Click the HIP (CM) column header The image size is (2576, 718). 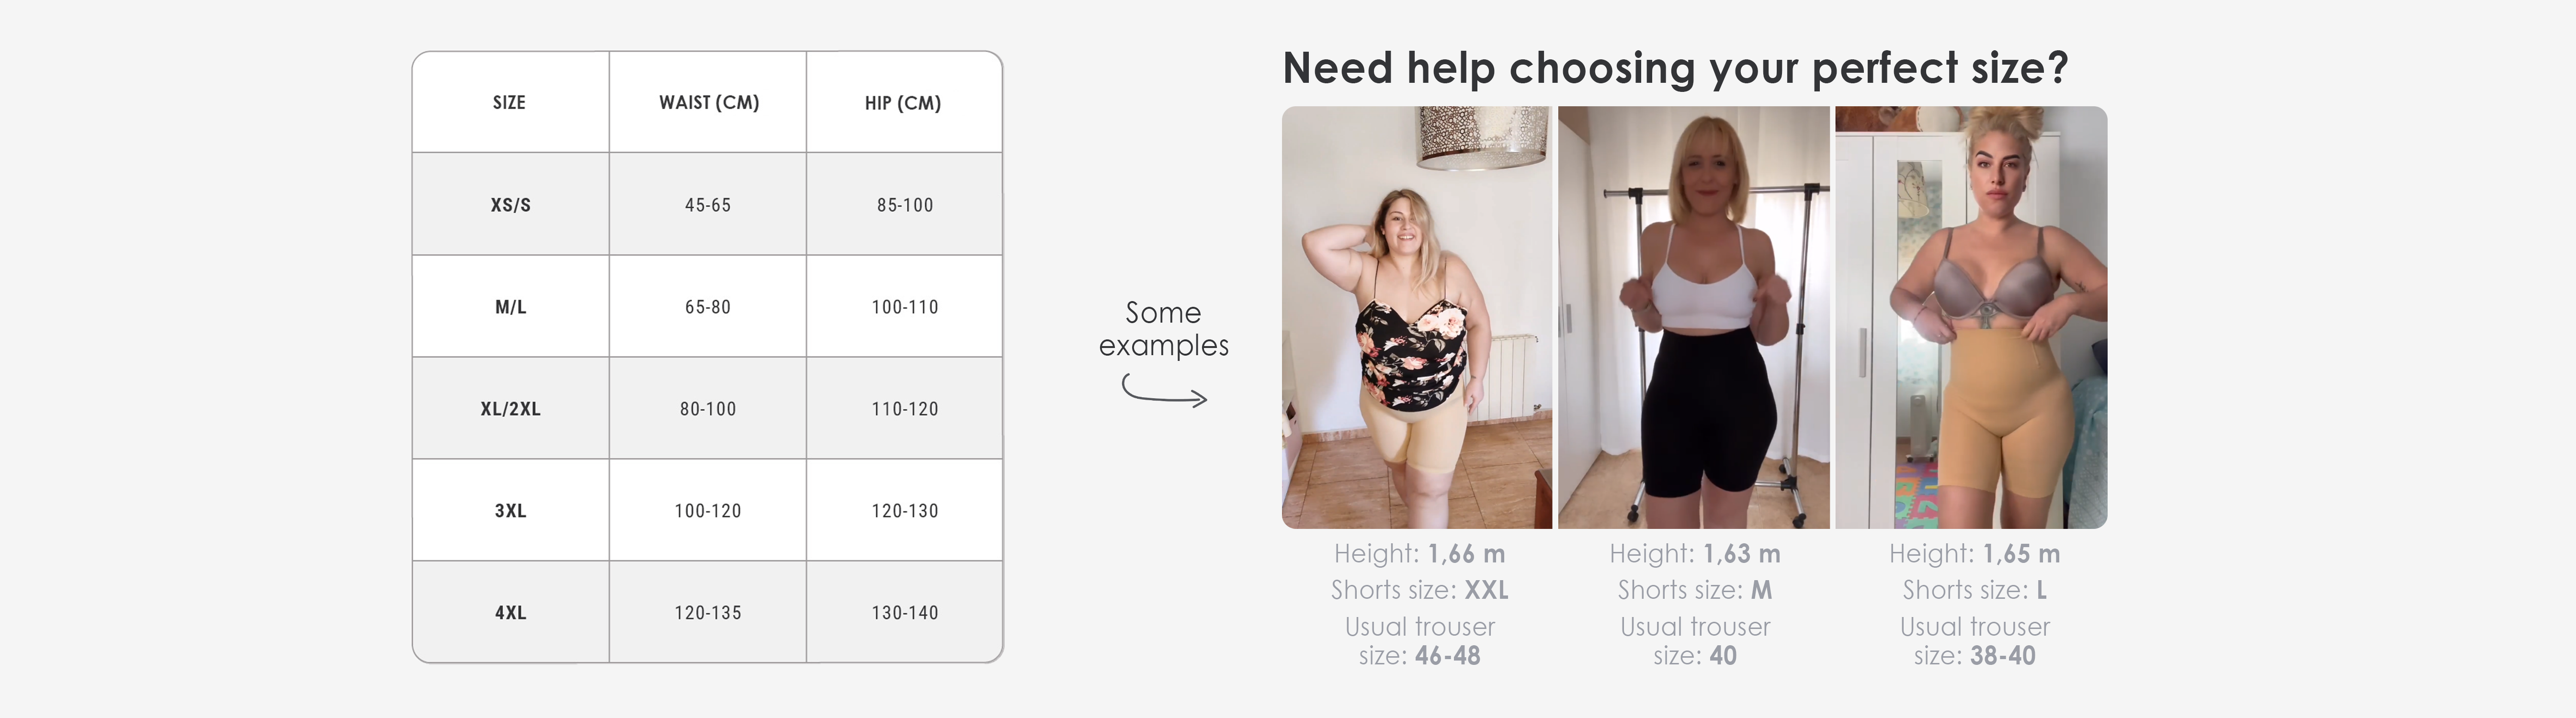click(x=904, y=102)
